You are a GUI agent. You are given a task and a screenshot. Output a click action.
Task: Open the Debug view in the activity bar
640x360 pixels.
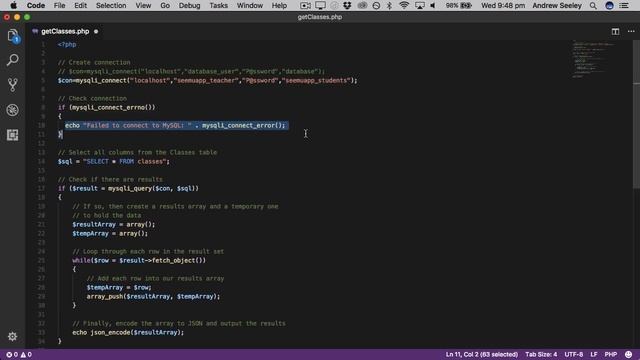click(x=13, y=110)
